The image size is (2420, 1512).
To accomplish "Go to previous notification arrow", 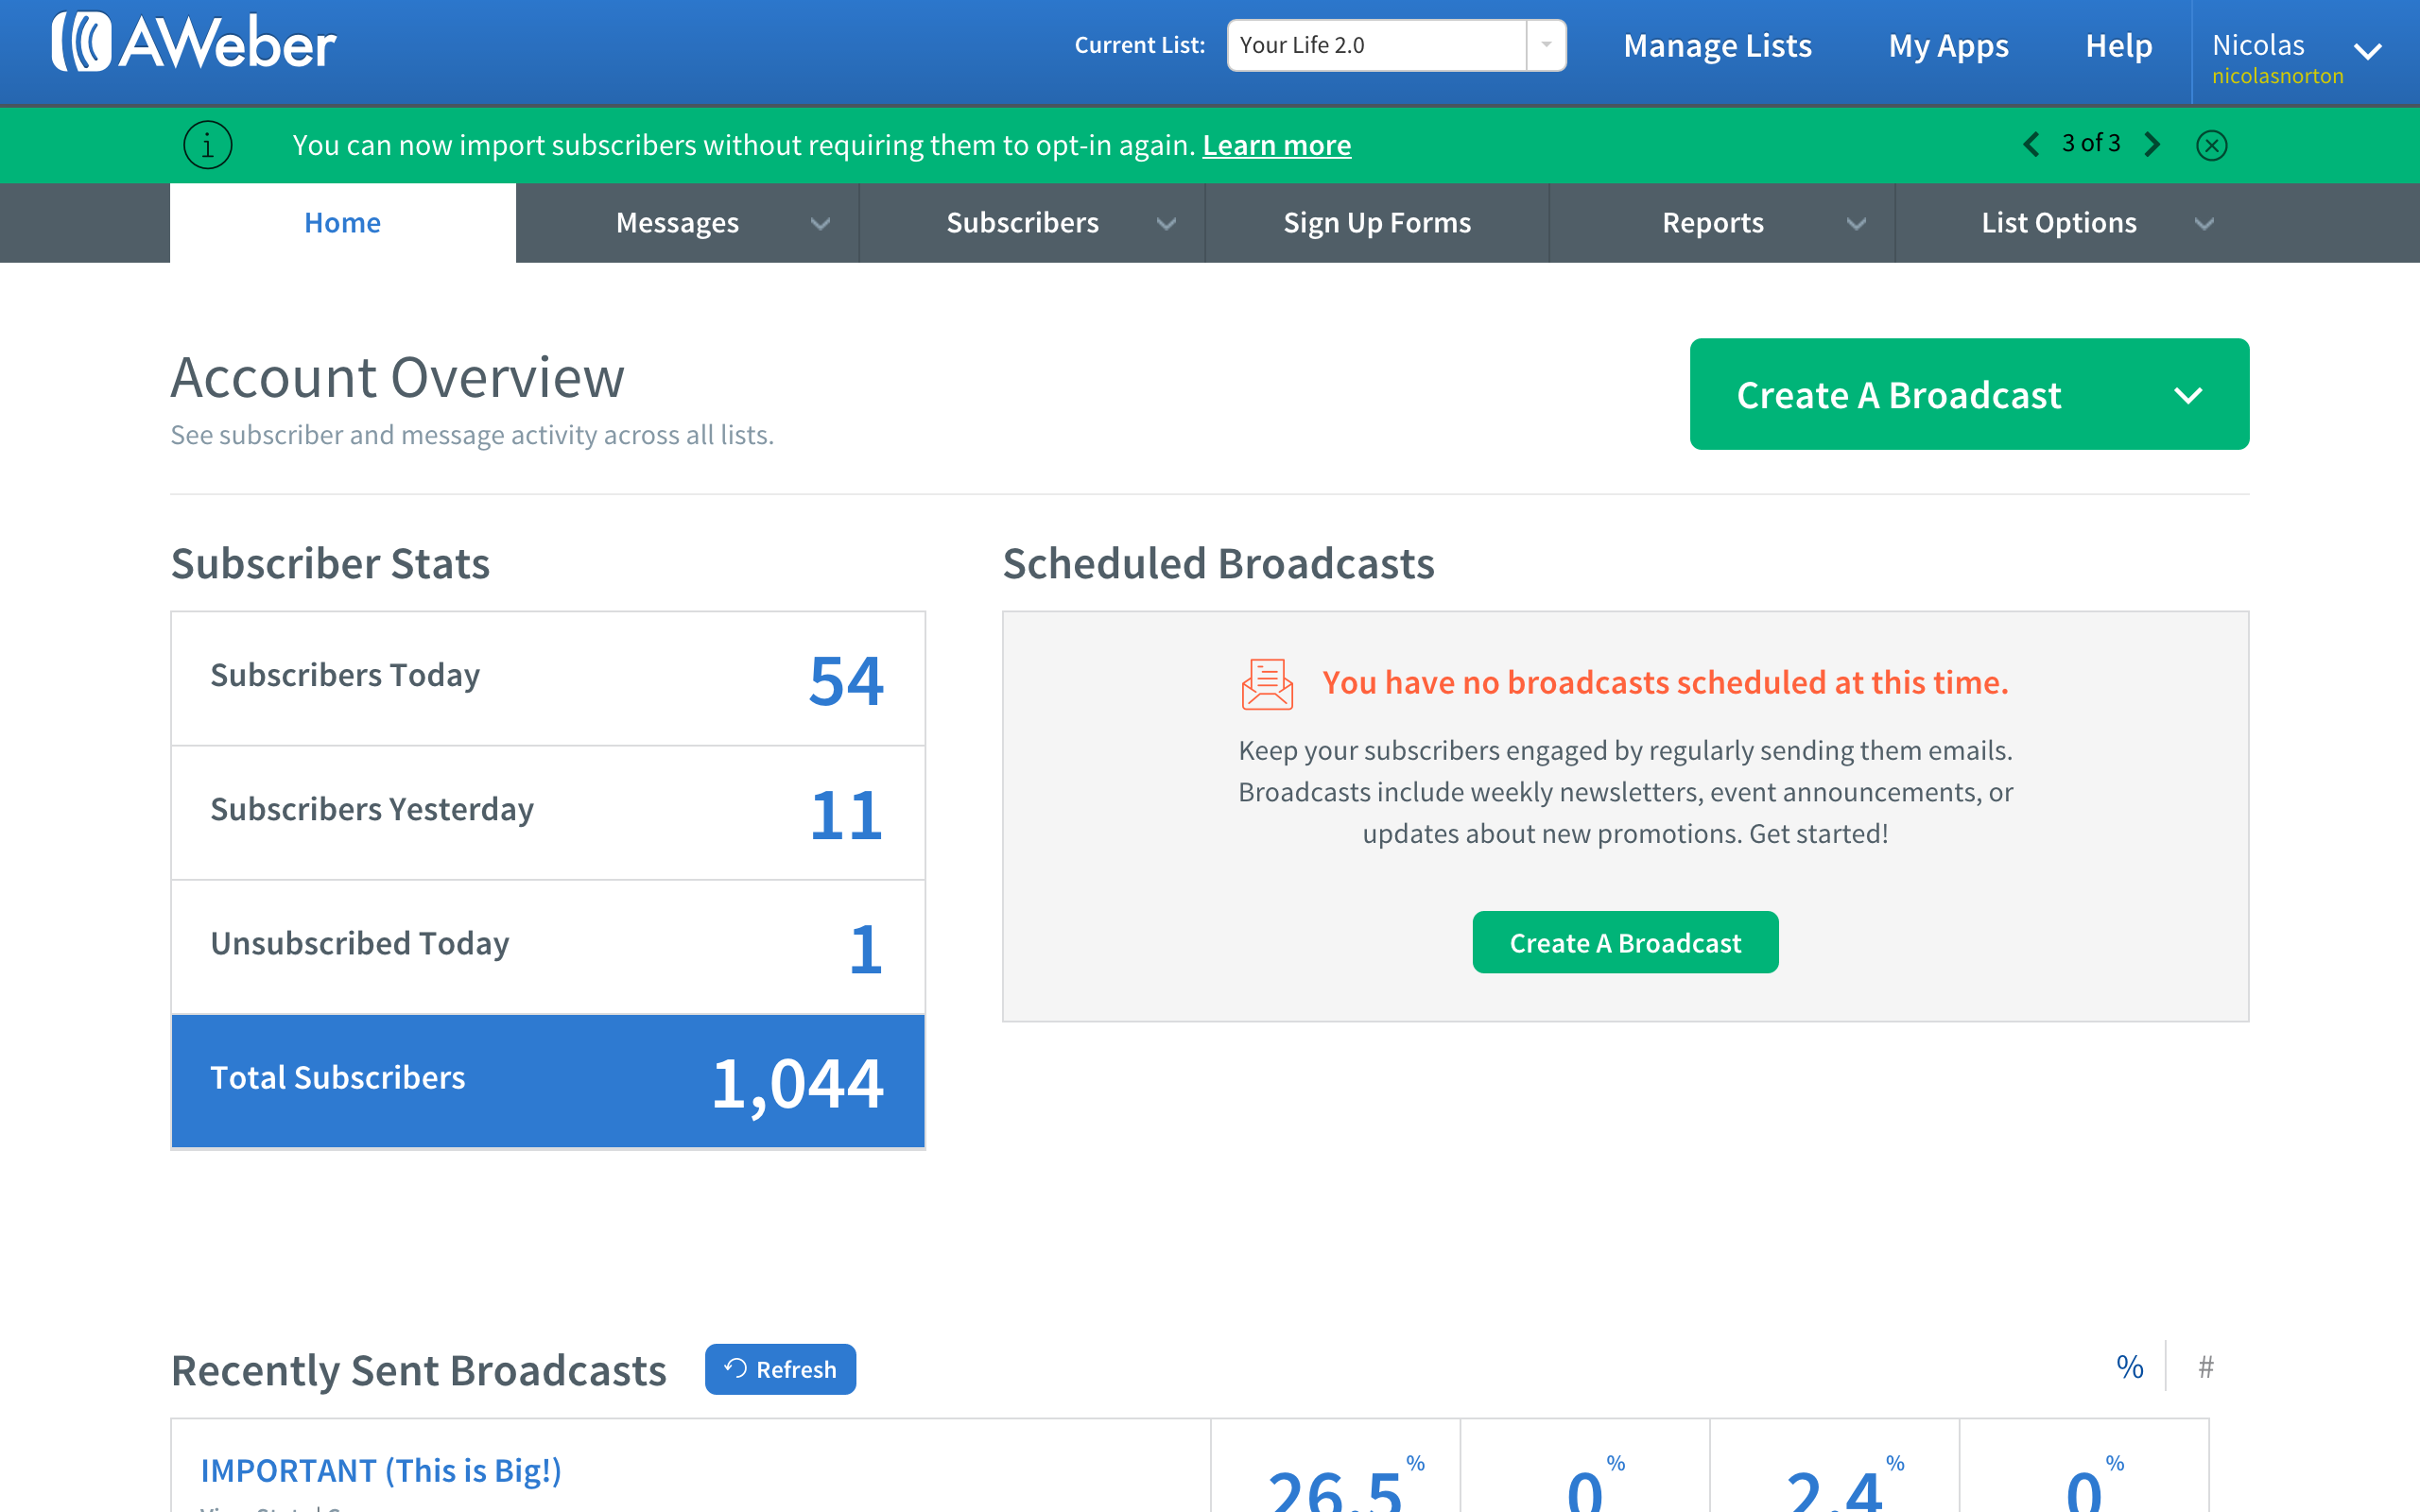I will pyautogui.click(x=2031, y=144).
